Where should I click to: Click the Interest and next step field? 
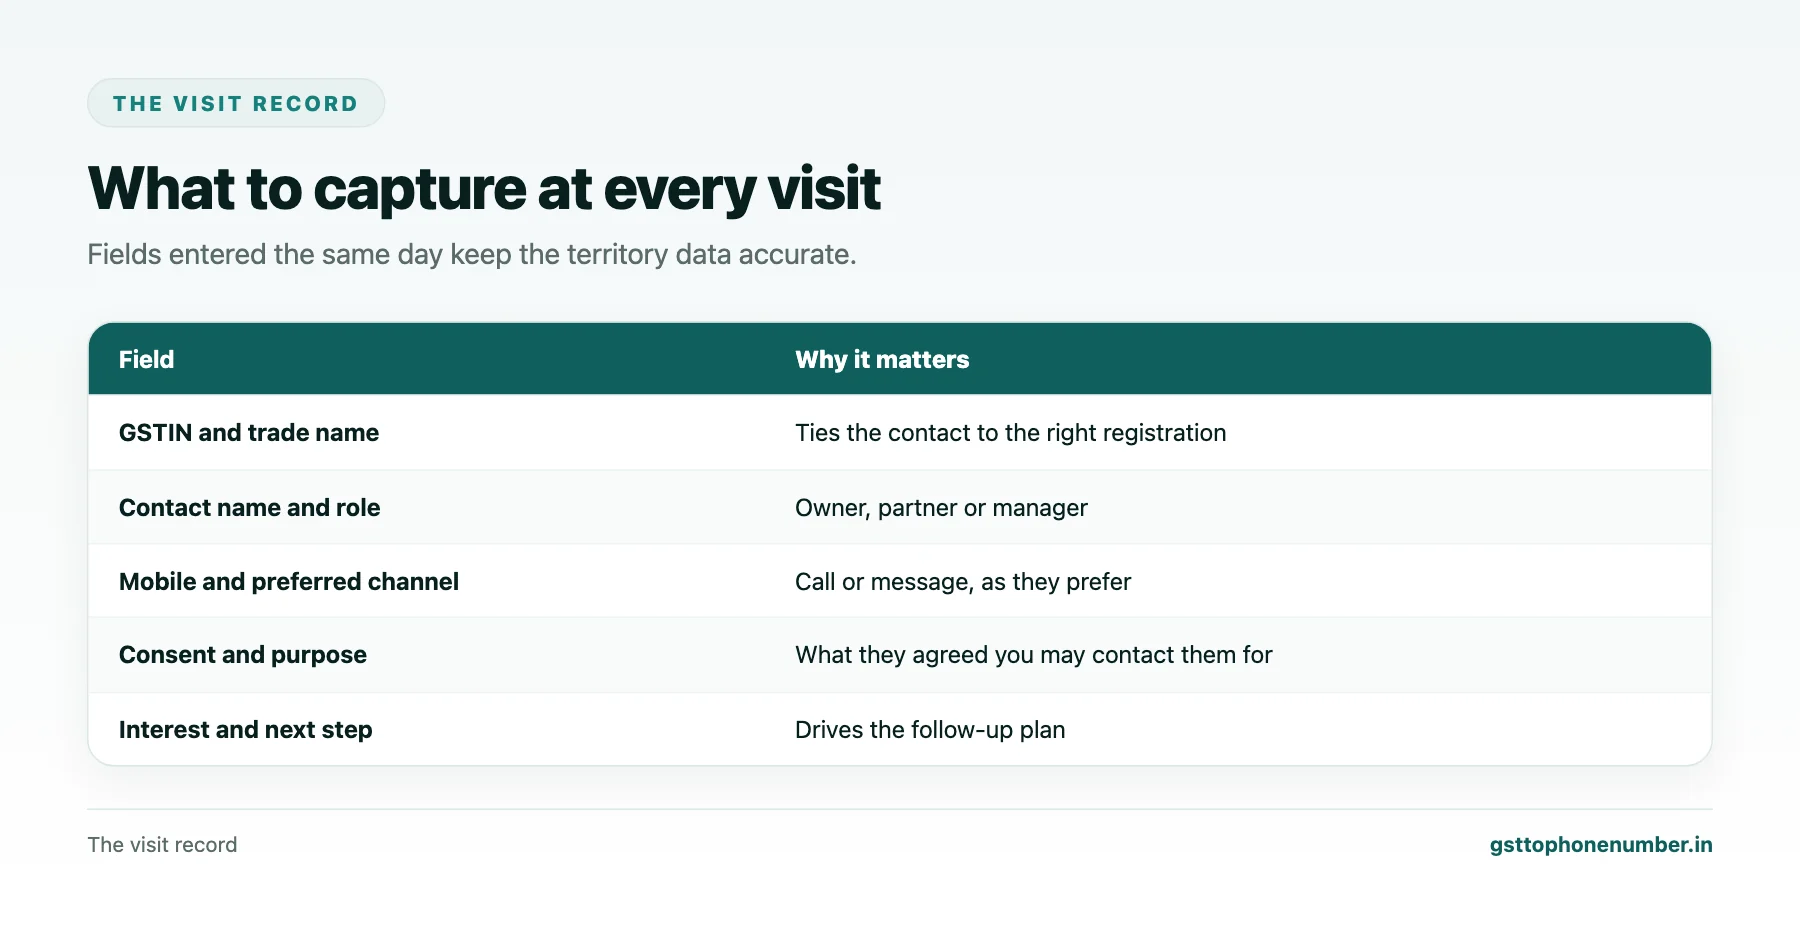tap(245, 729)
